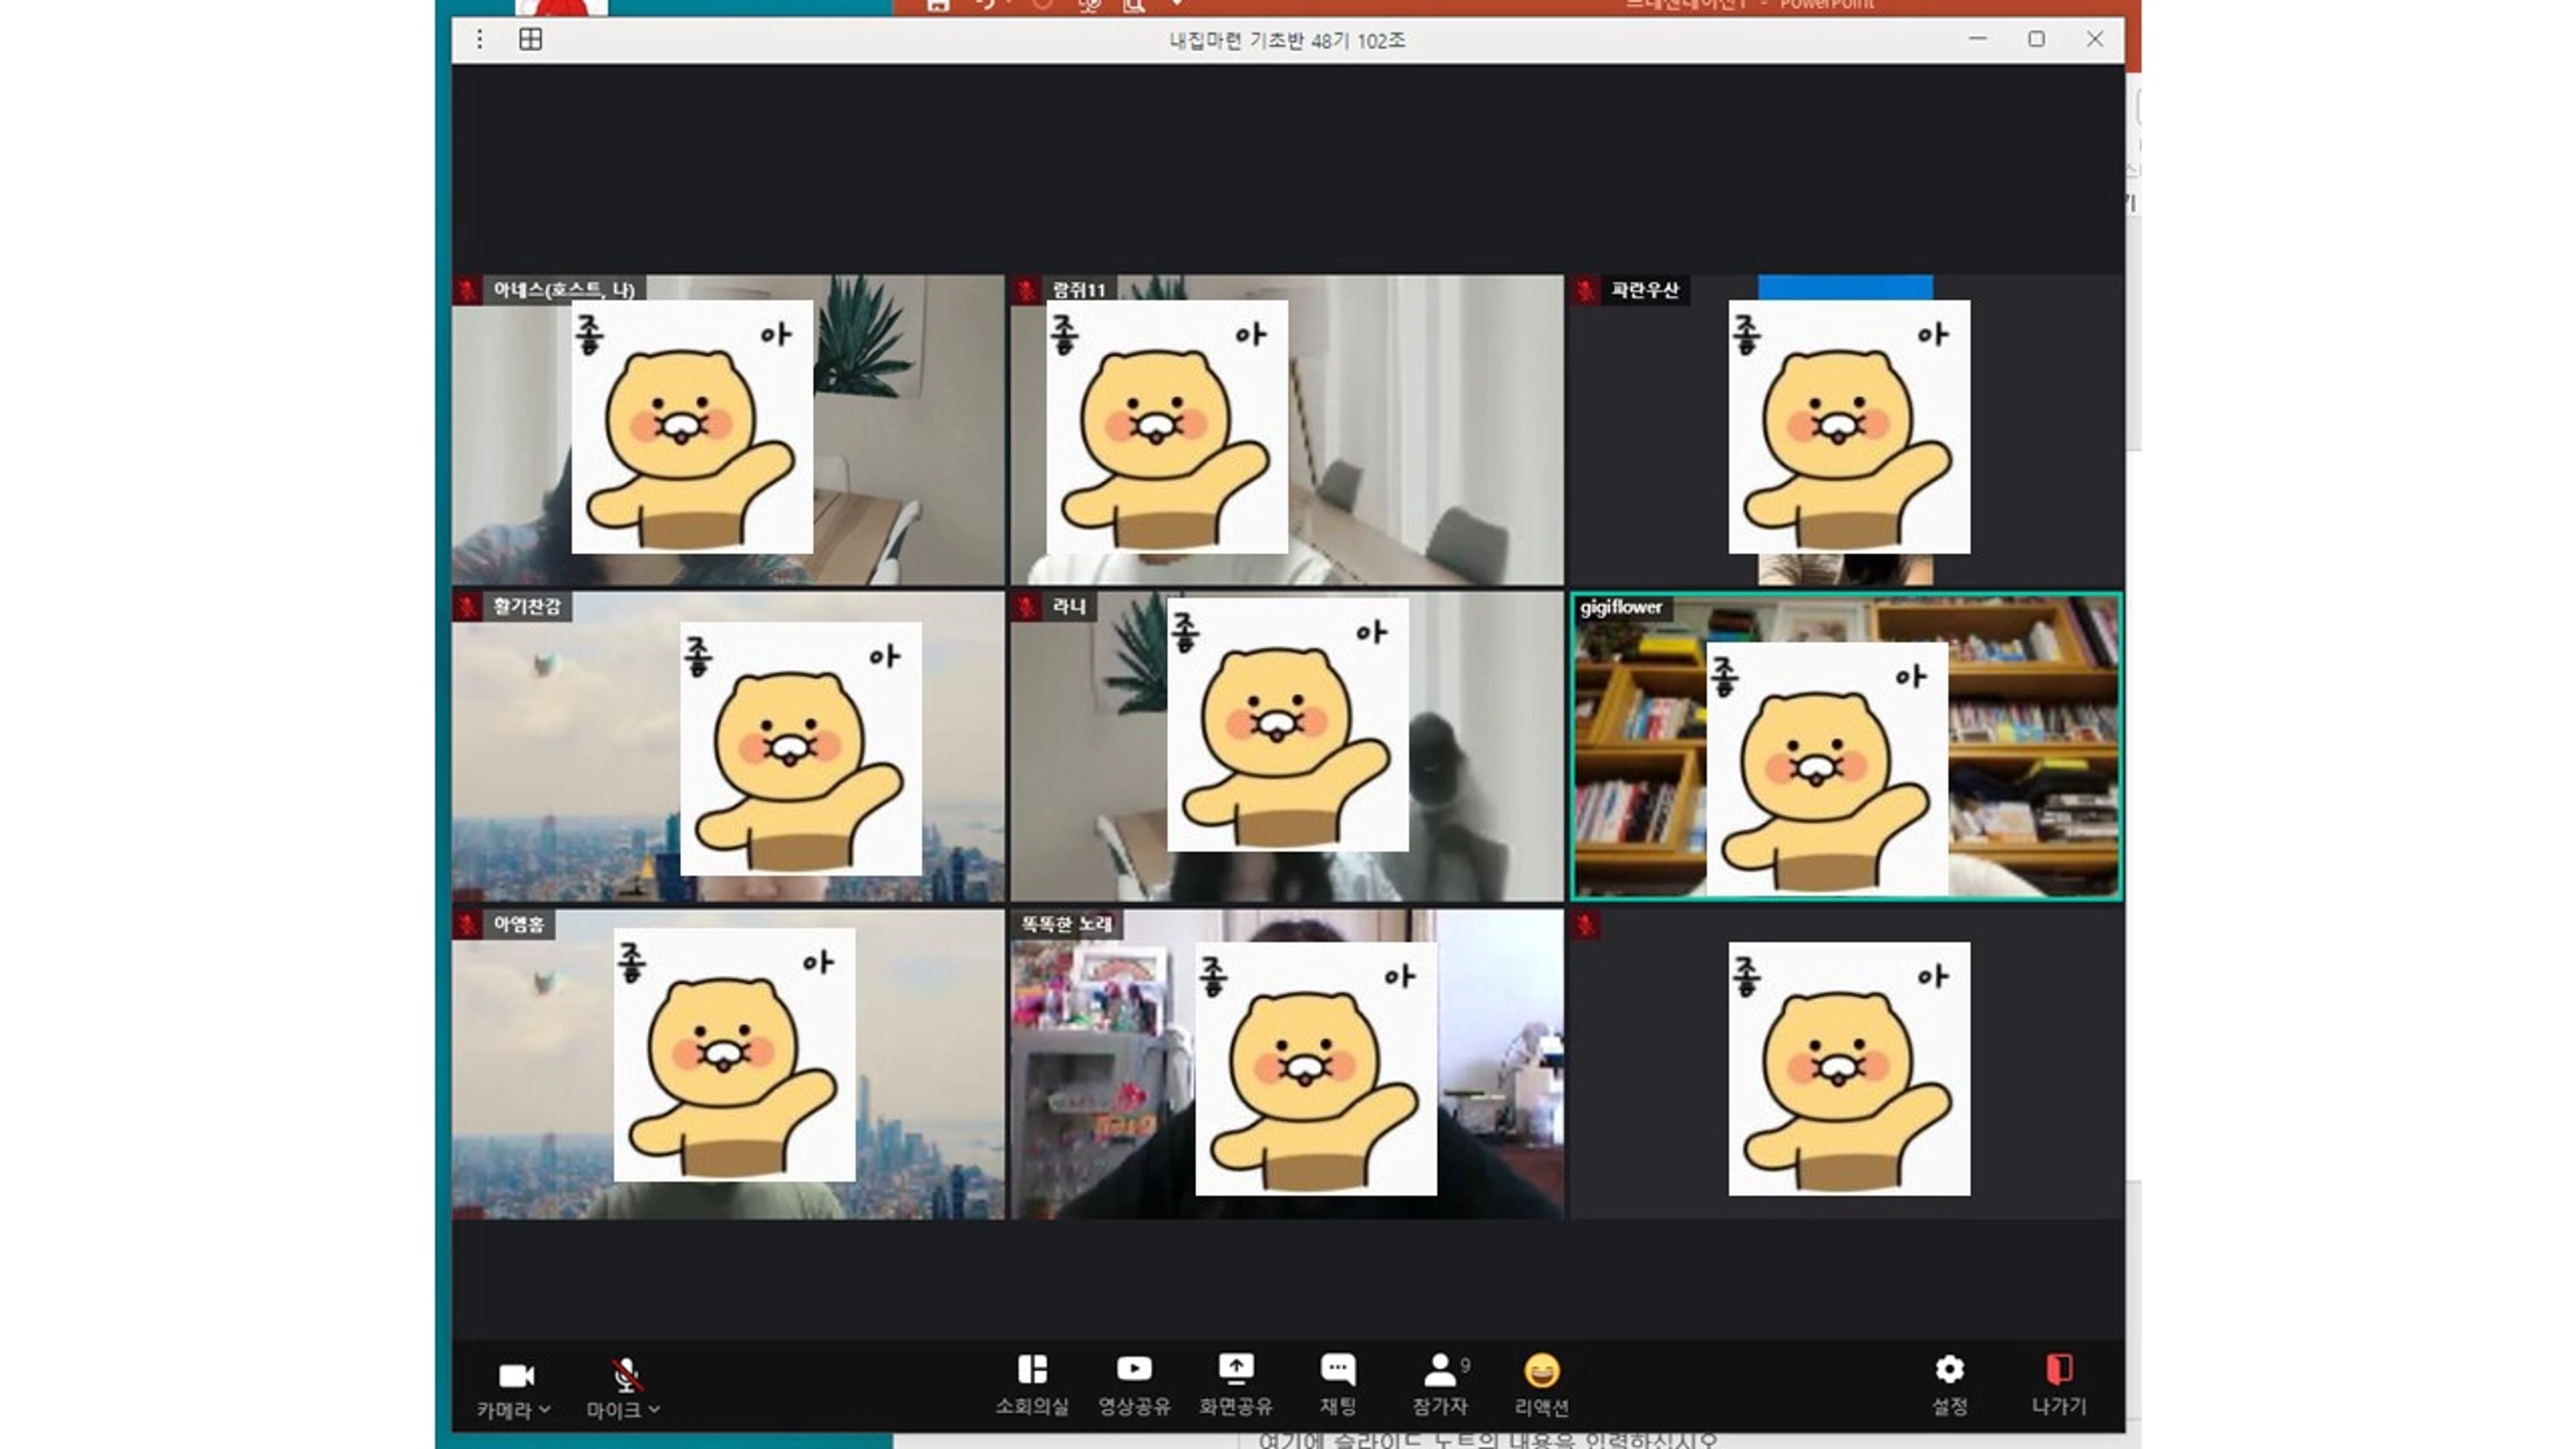
Task: Open 설정 settings
Action: (x=1949, y=1385)
